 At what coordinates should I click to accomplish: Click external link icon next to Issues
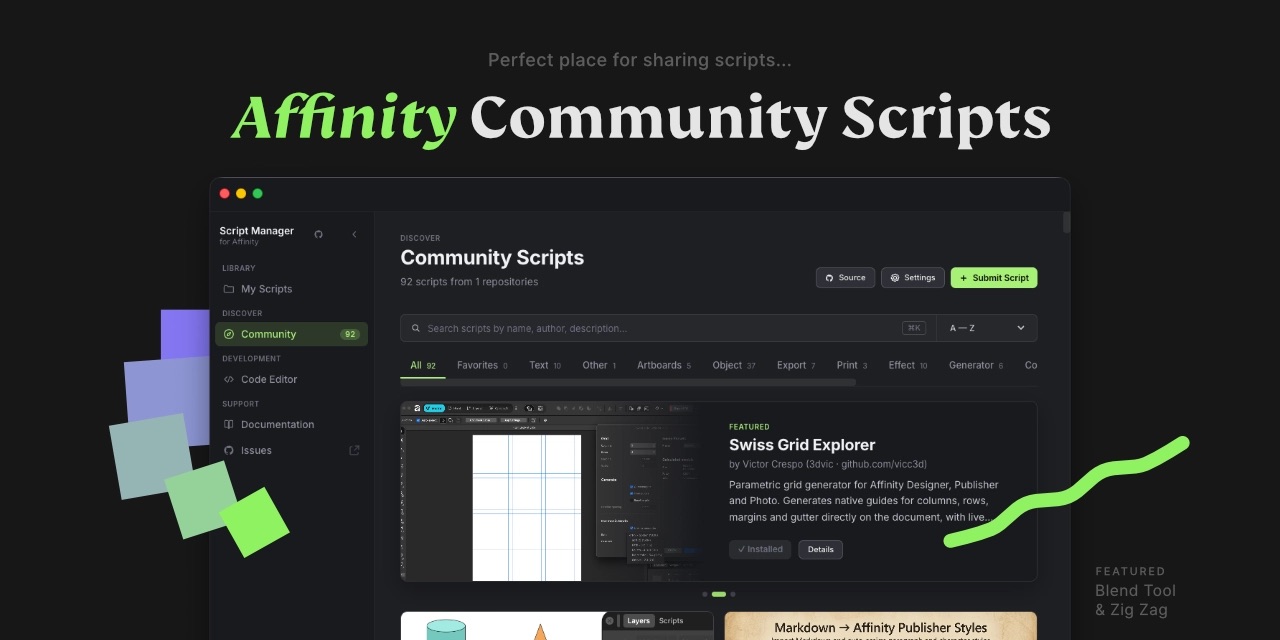(x=354, y=450)
